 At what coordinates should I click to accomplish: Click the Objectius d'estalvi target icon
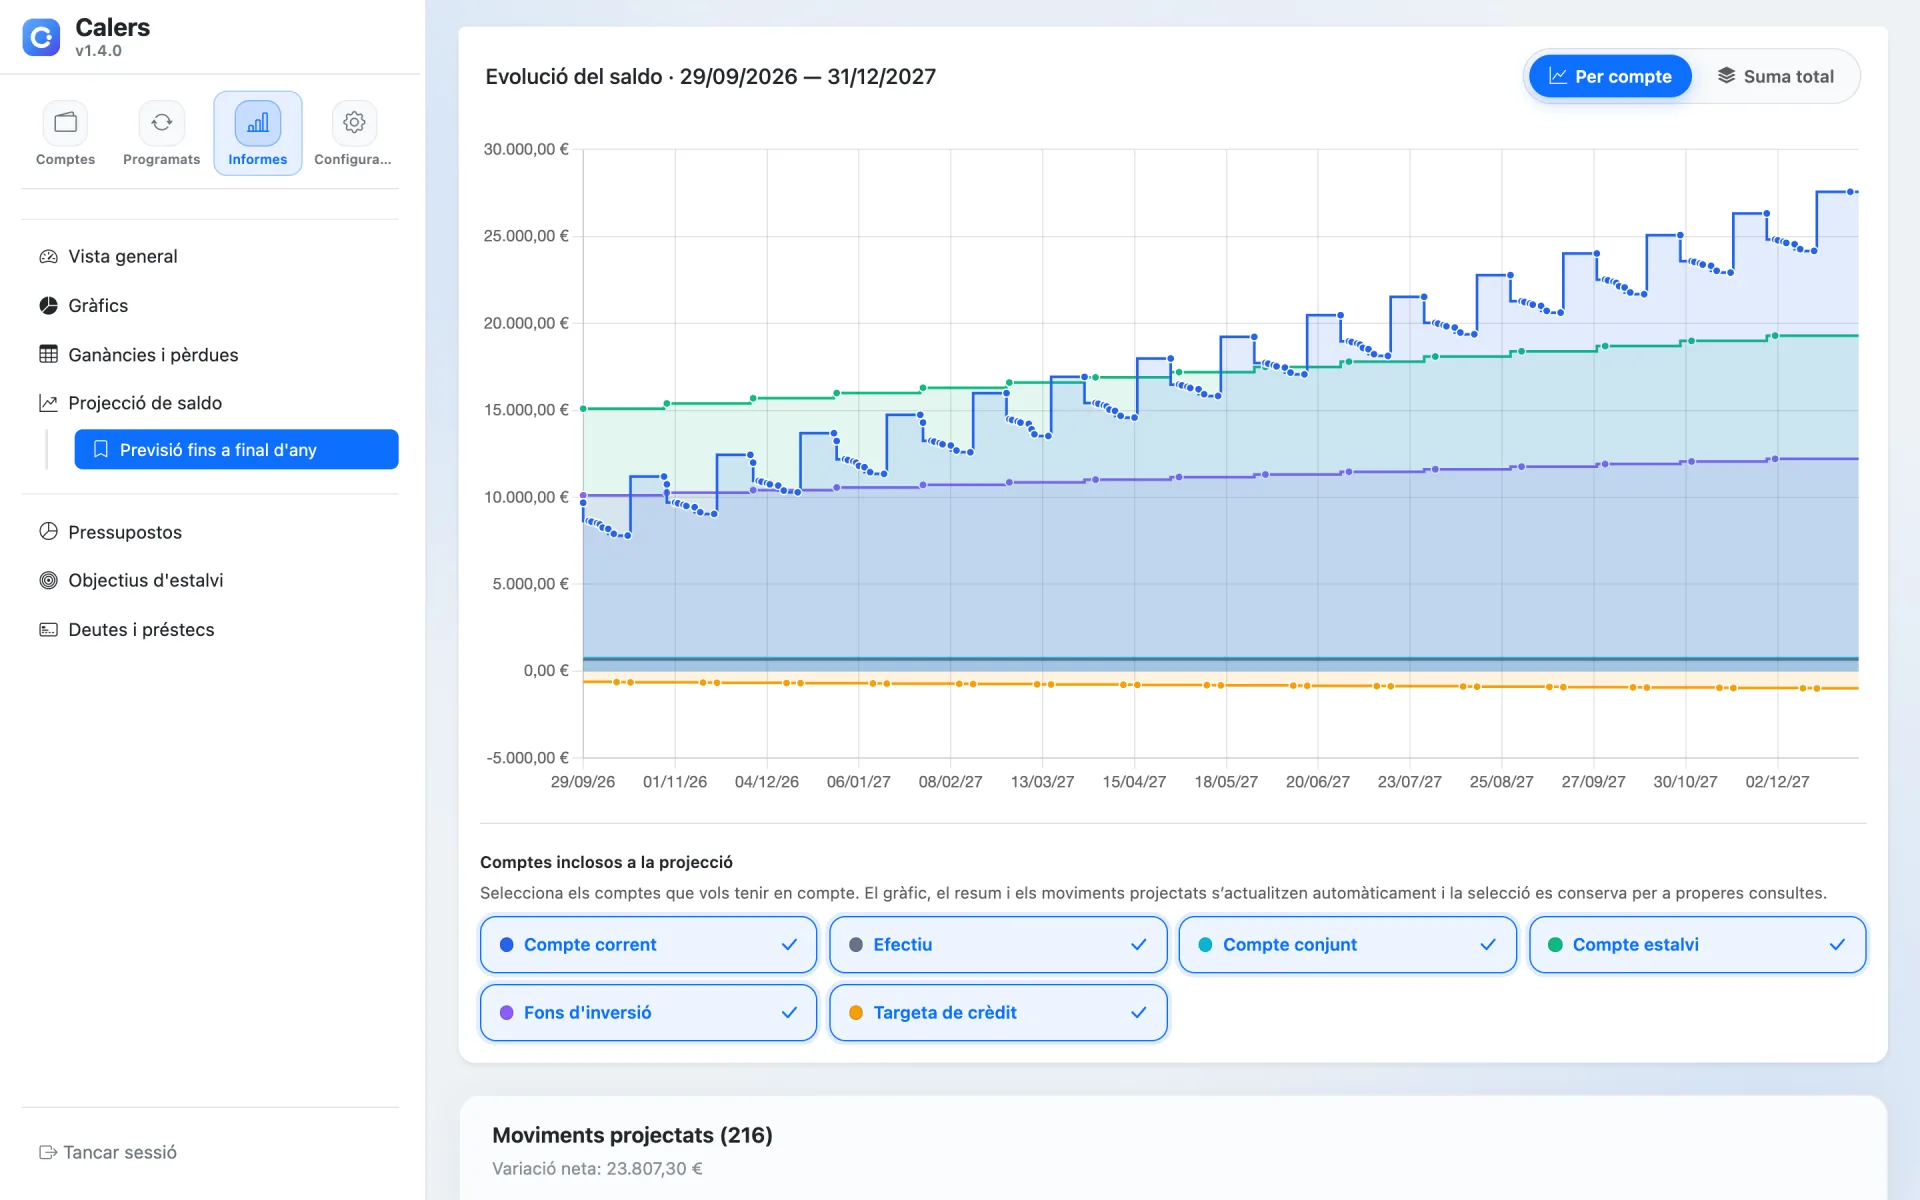click(x=48, y=580)
